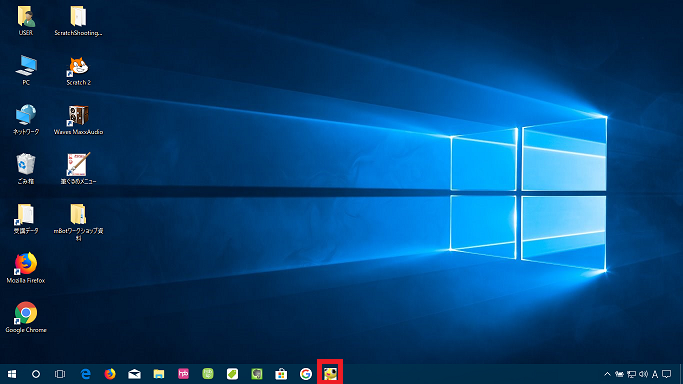Launch the yellow character app in taskbar
The width and height of the screenshot is (683, 384).
(330, 373)
